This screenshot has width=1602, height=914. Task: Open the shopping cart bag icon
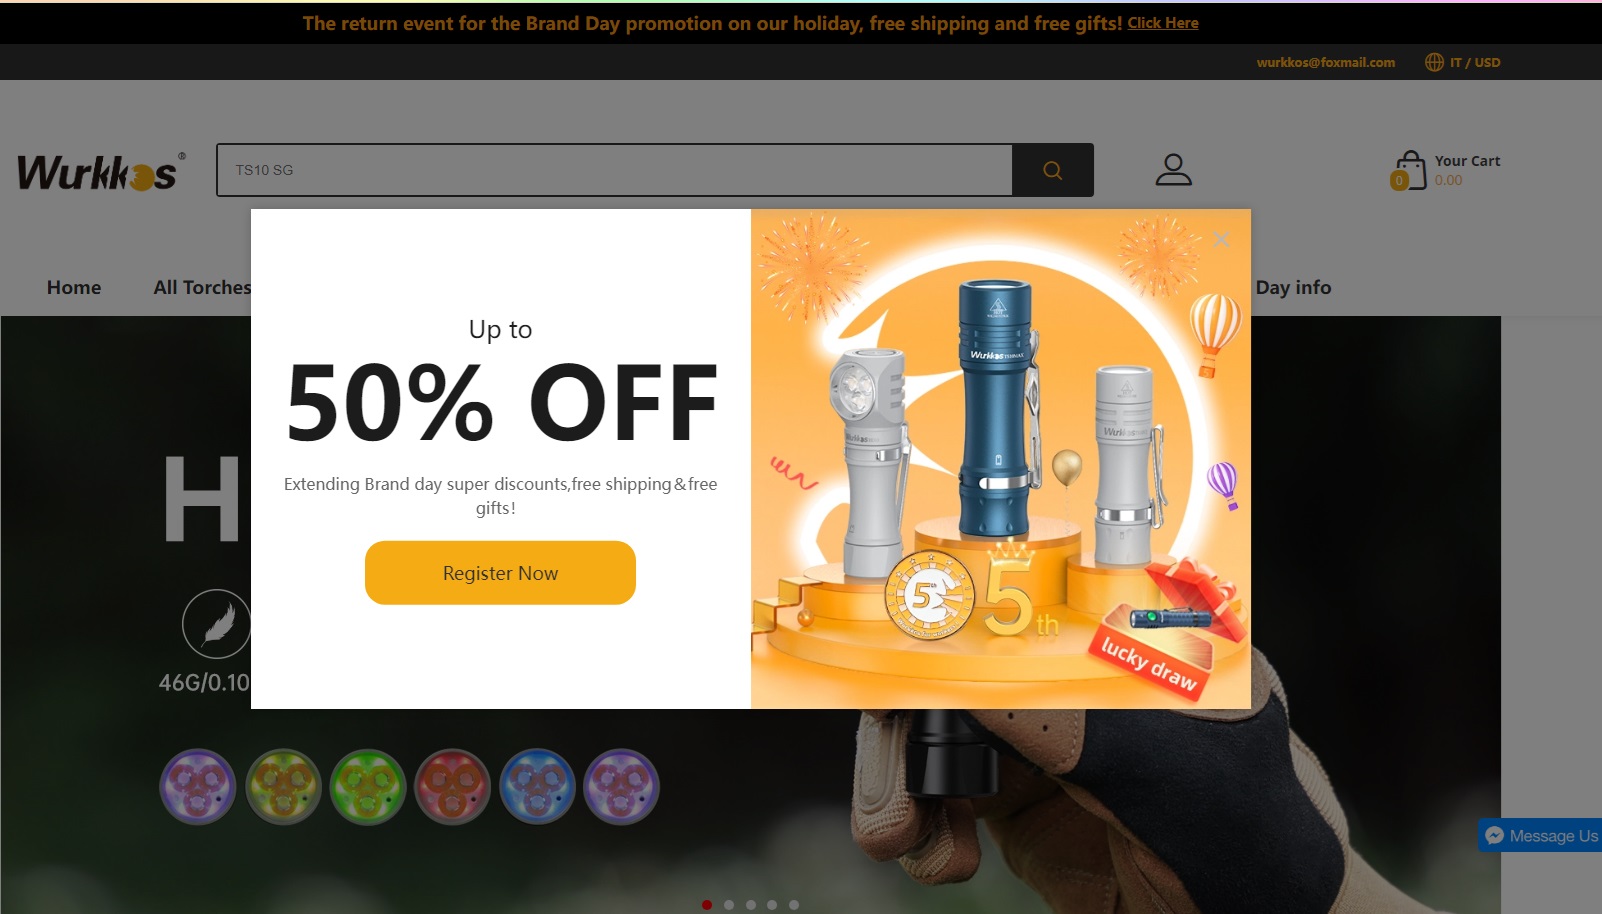(x=1409, y=170)
